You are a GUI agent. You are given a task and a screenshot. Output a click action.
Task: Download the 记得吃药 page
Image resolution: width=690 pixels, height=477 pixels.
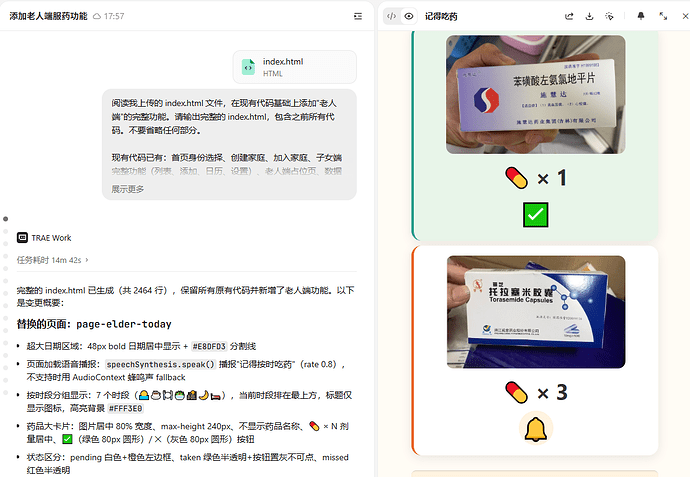pos(589,16)
